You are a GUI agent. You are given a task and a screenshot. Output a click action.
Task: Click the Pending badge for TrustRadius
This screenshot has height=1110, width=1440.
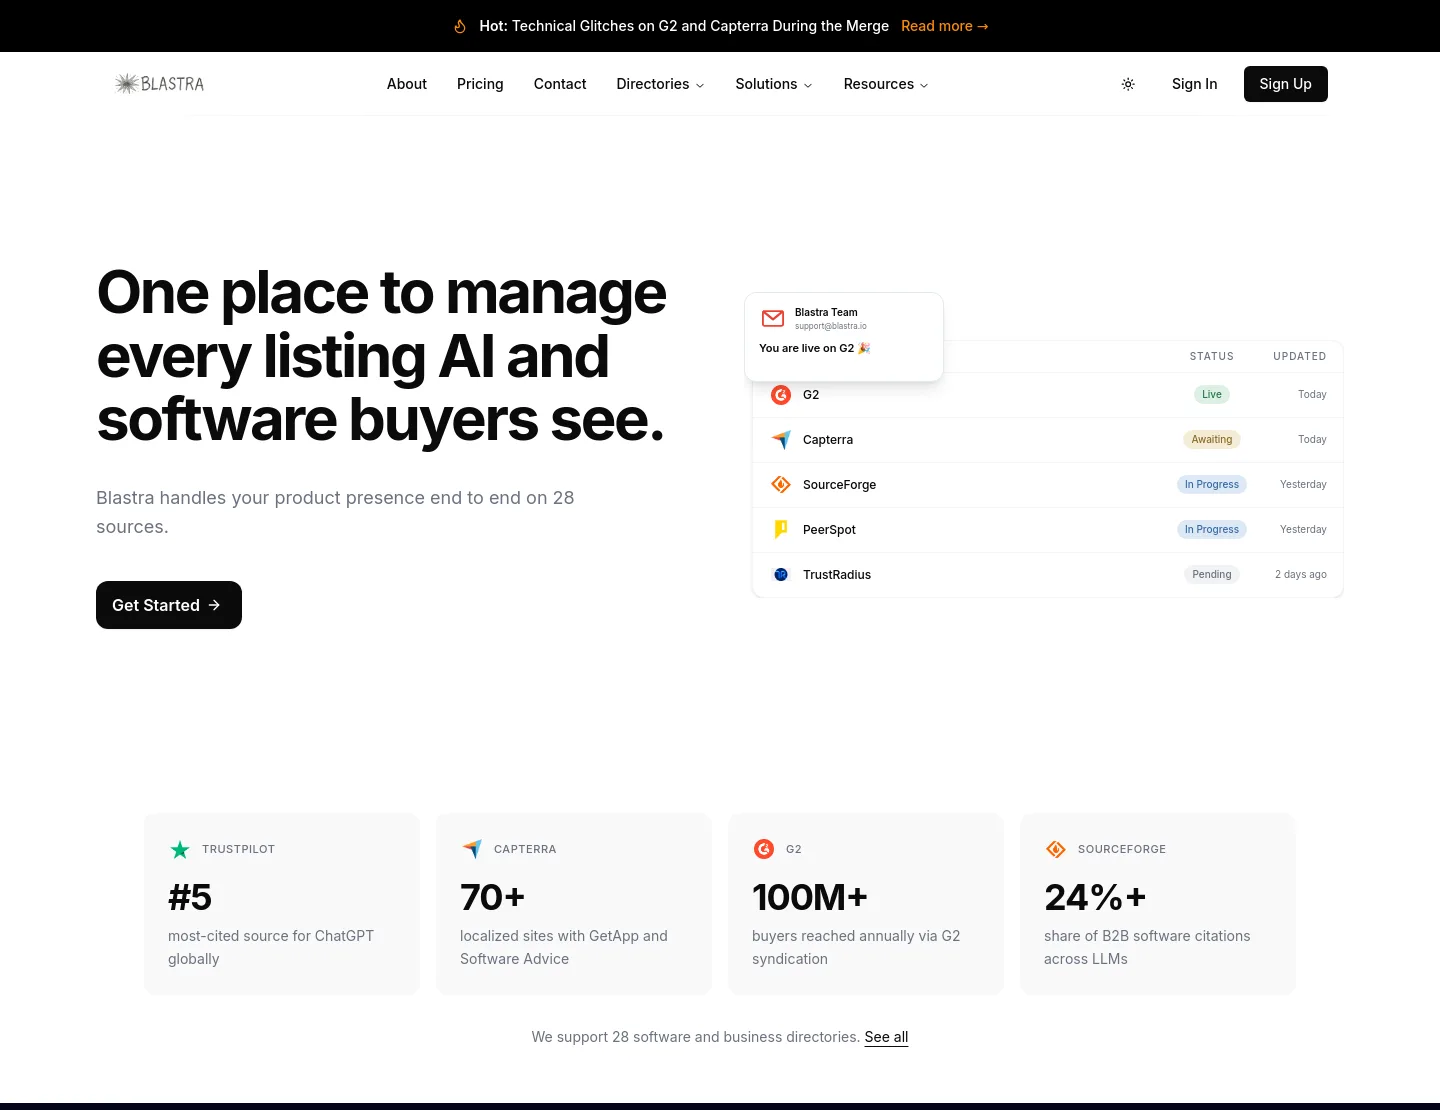coord(1212,575)
